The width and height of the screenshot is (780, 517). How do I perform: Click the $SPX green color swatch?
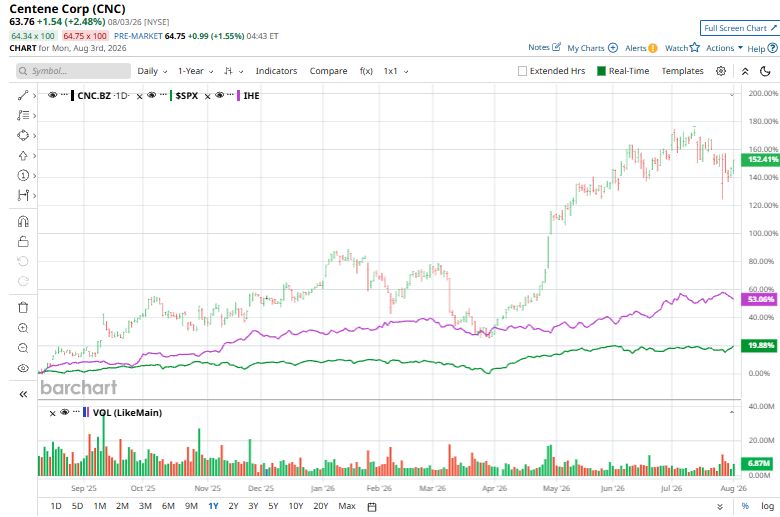[x=171, y=96]
